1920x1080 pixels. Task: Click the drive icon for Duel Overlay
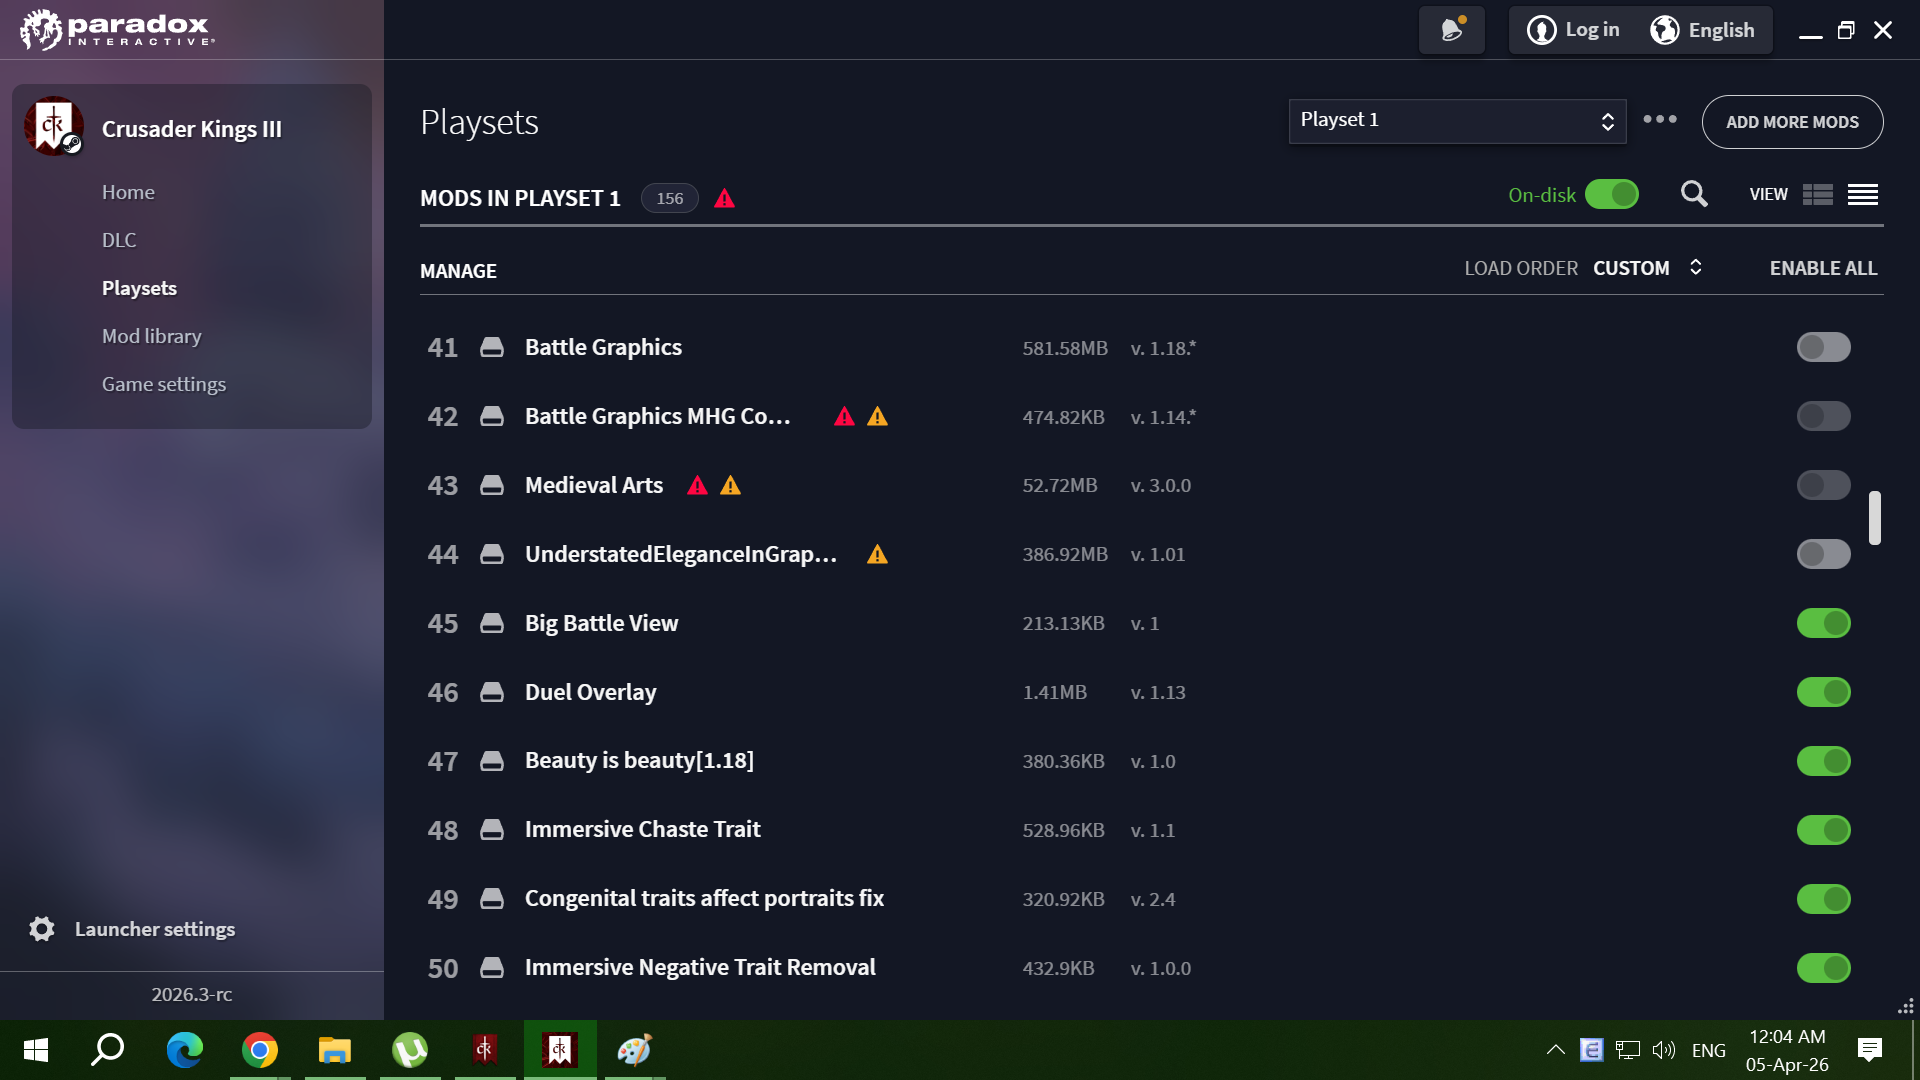(492, 693)
